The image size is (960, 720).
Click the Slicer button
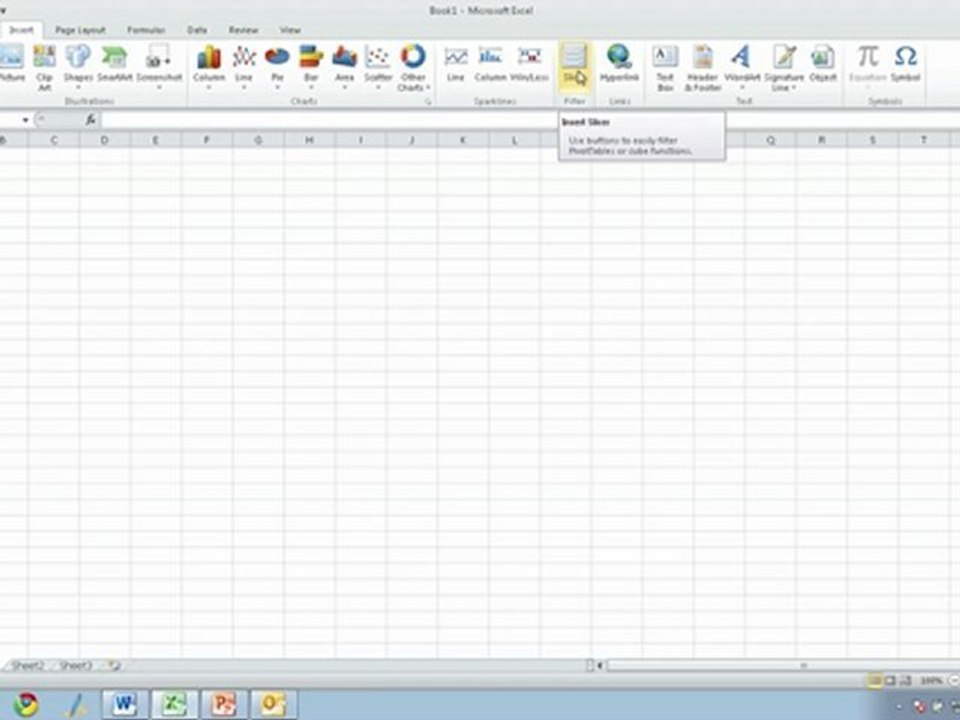574,65
